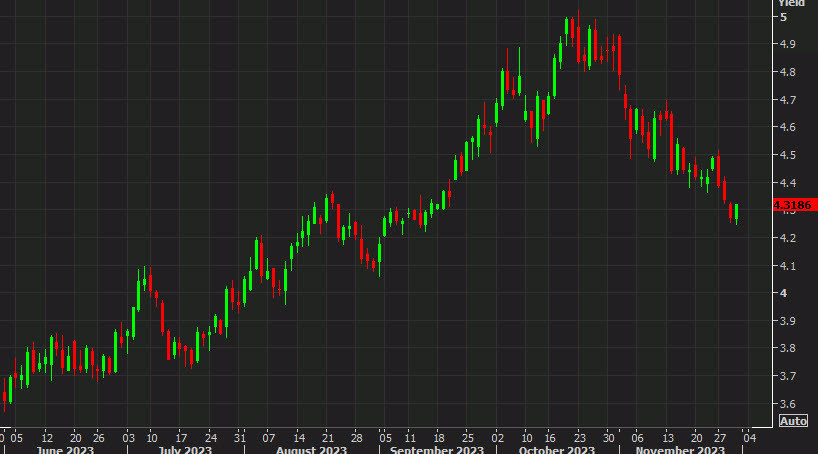Select the June 2023 month label

pos(65,450)
